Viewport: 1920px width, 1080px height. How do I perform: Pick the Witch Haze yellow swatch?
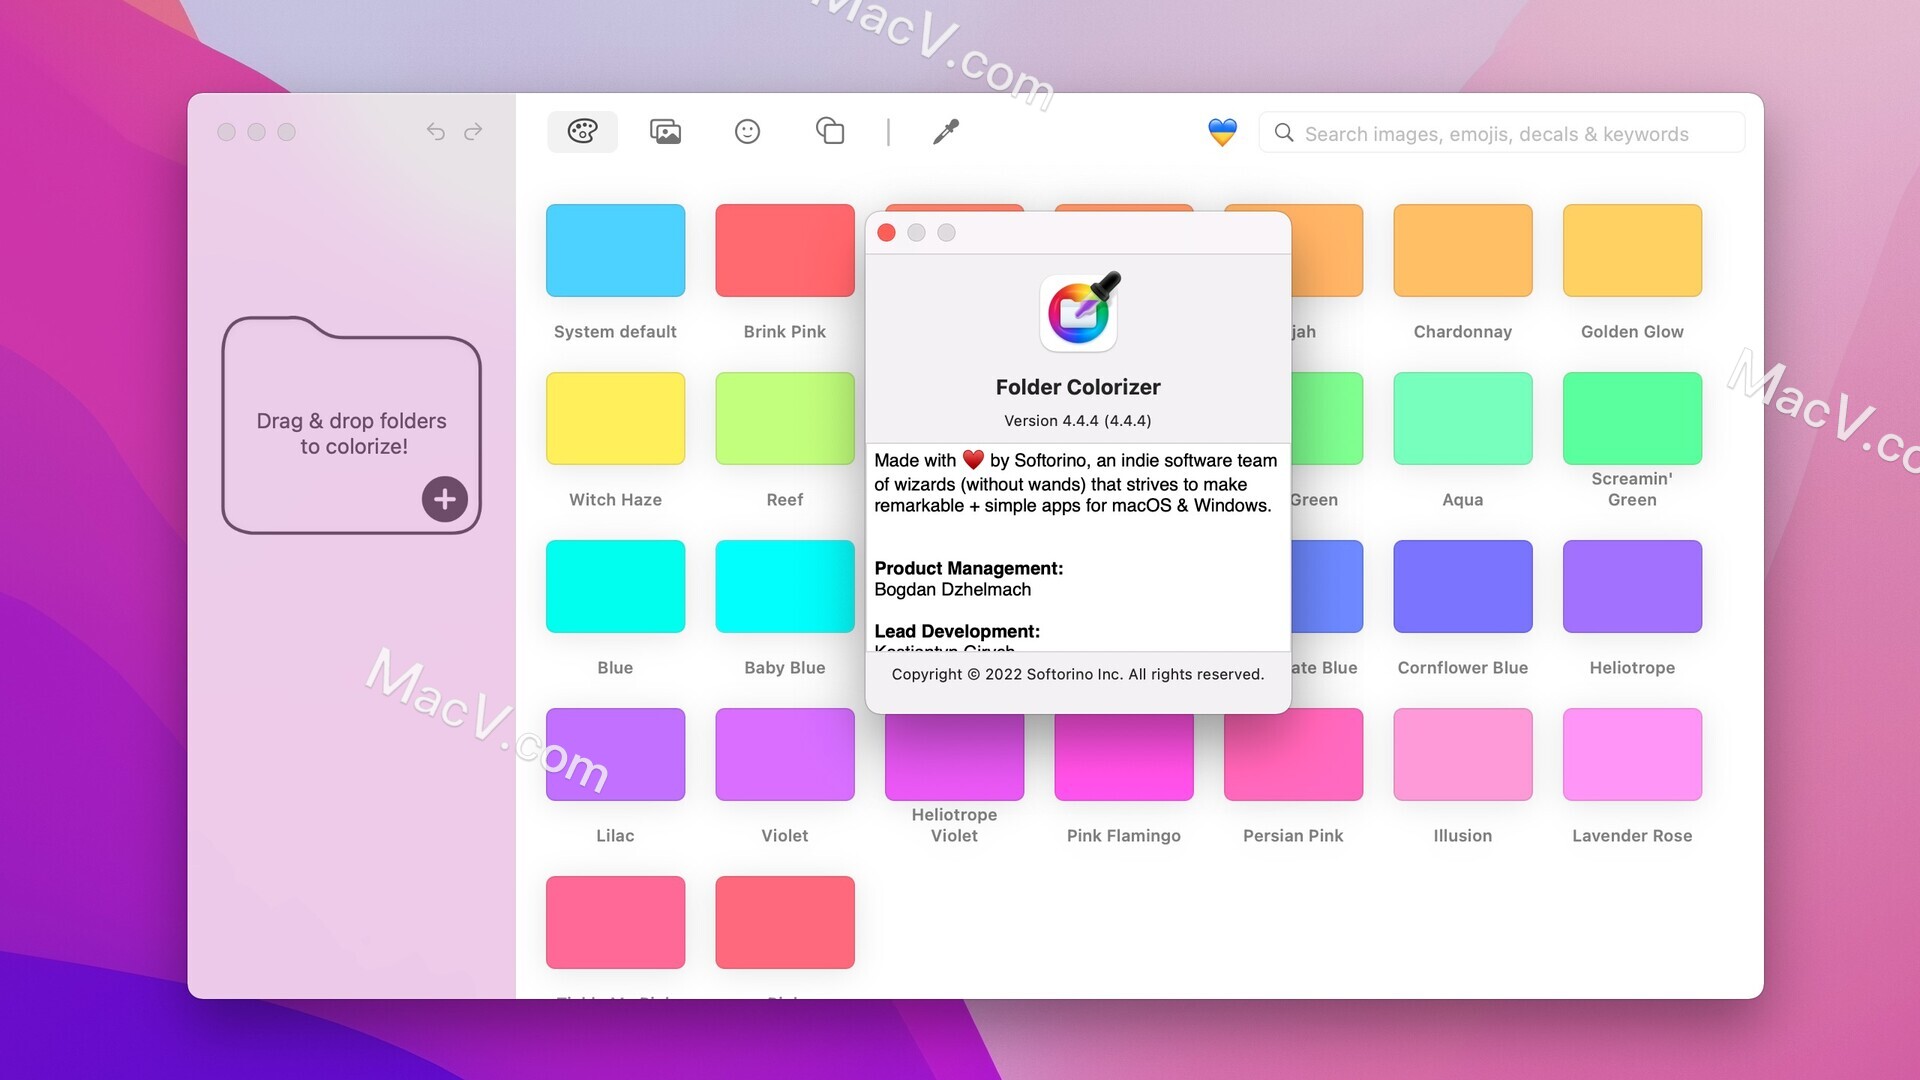coord(615,418)
